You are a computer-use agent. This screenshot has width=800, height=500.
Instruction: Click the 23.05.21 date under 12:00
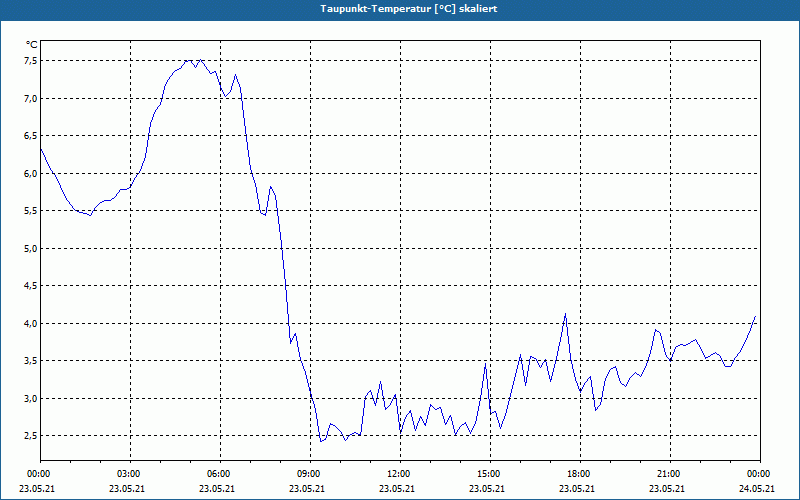tap(397, 489)
